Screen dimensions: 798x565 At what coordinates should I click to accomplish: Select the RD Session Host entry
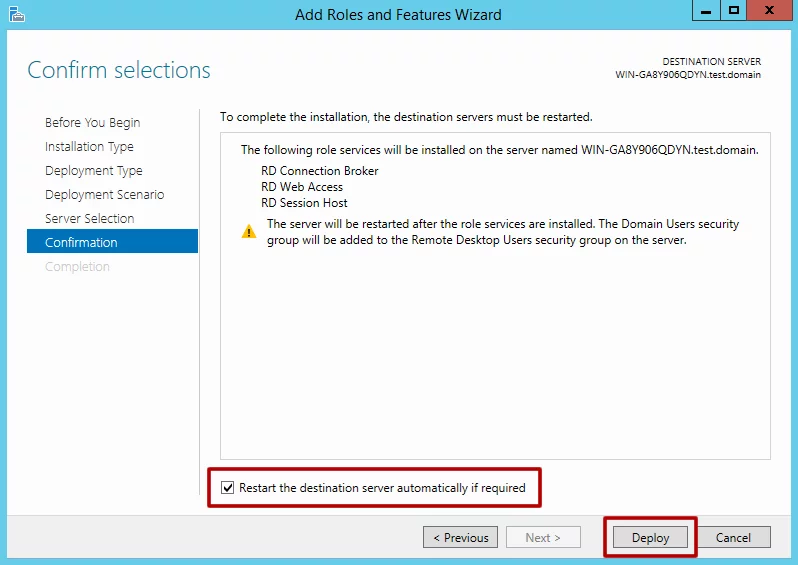point(304,203)
